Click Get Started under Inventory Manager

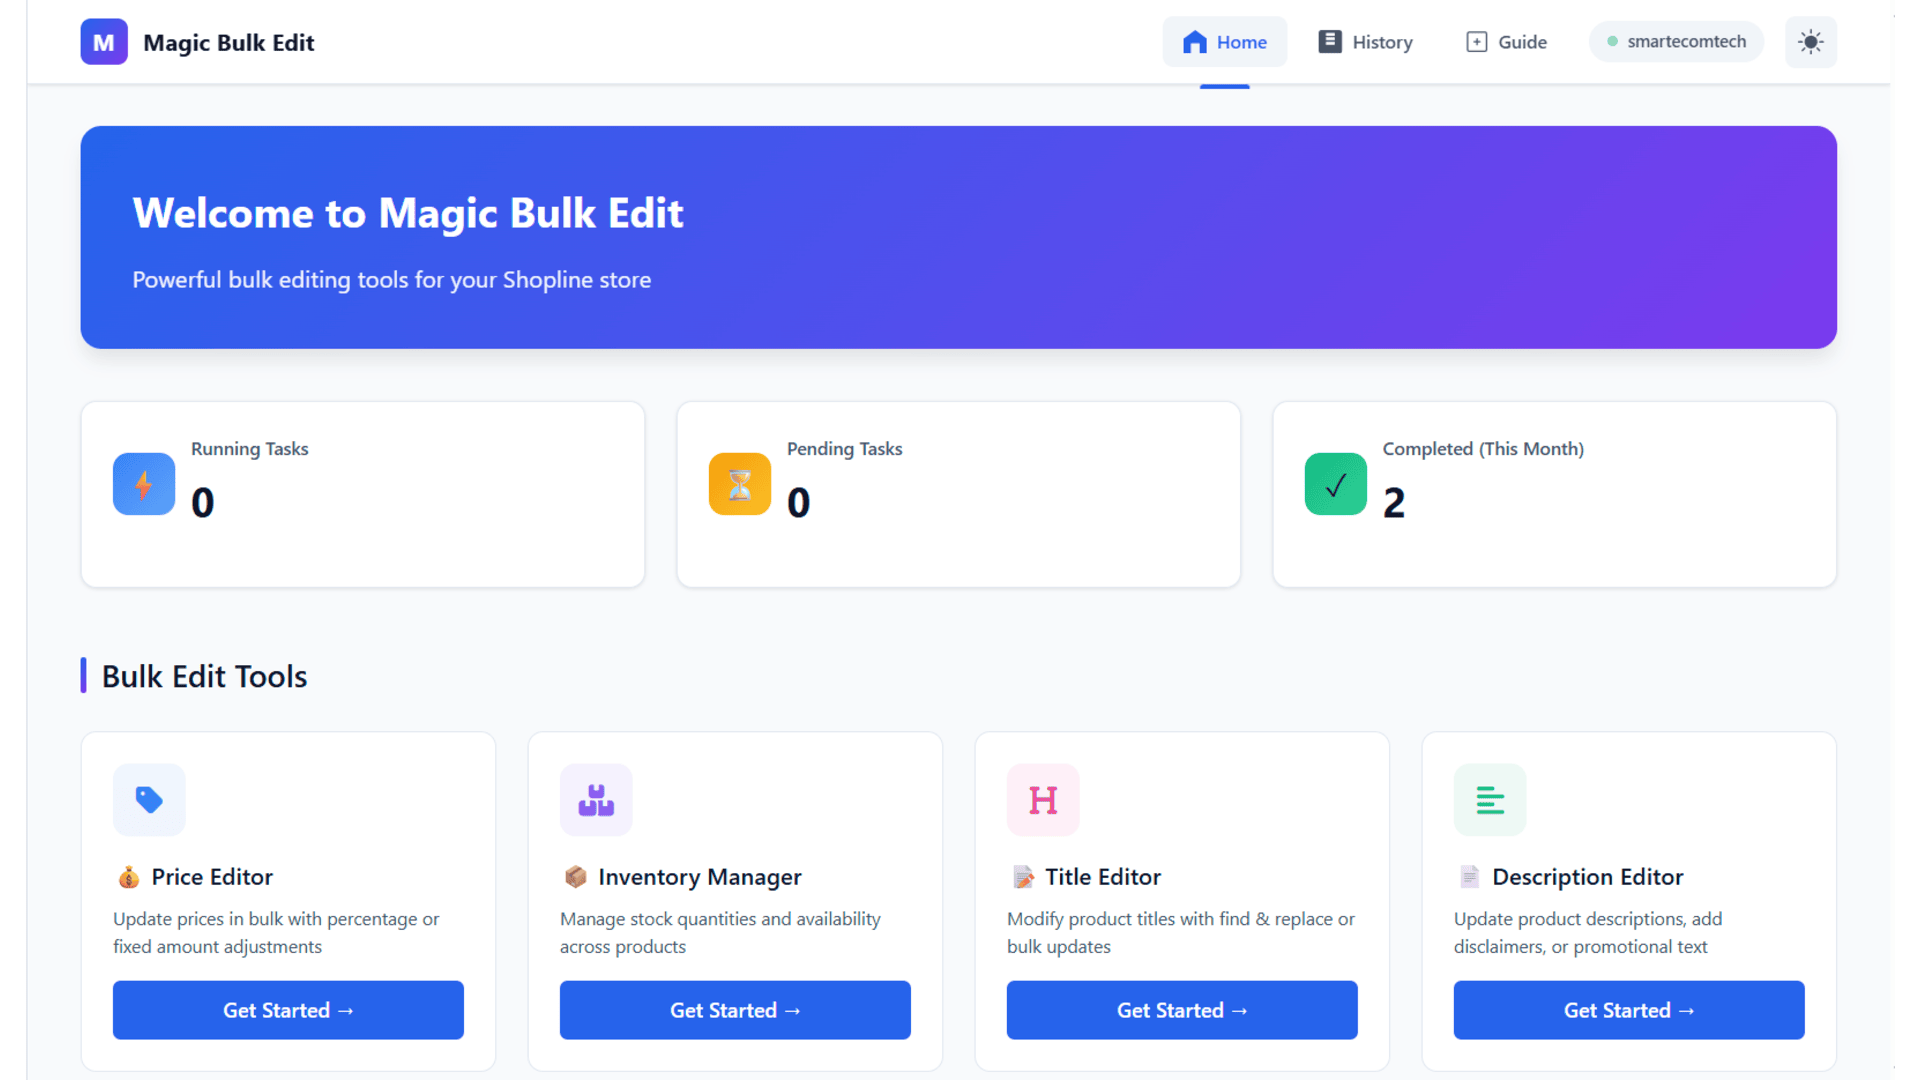click(734, 1010)
